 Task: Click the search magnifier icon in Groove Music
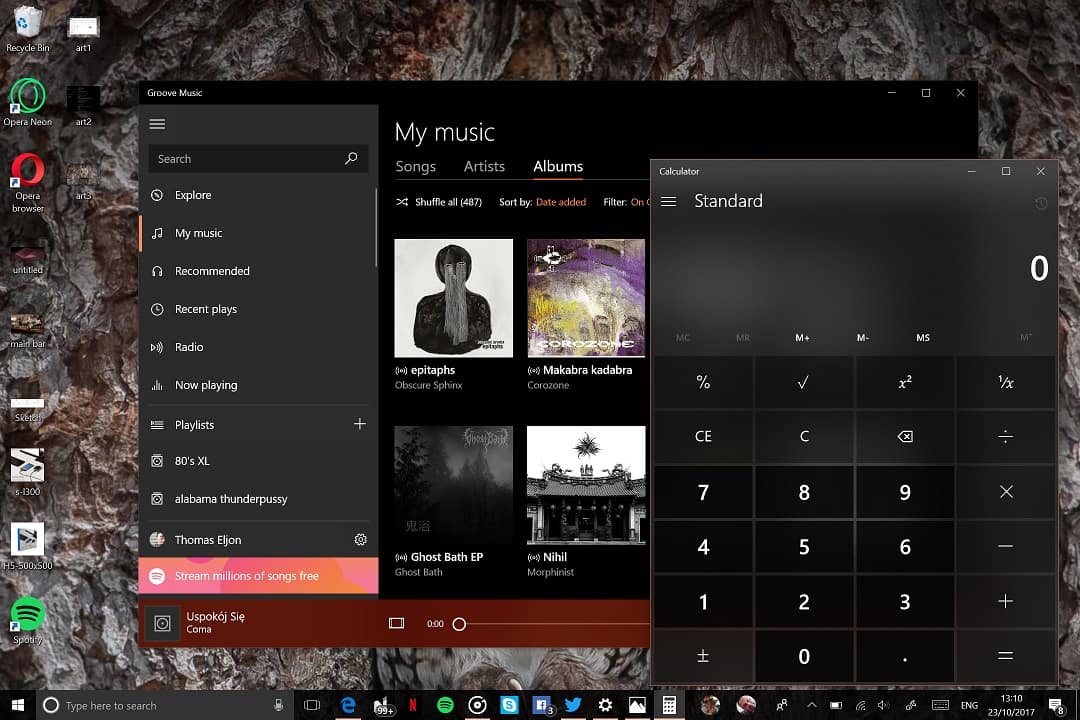pyautogui.click(x=351, y=158)
